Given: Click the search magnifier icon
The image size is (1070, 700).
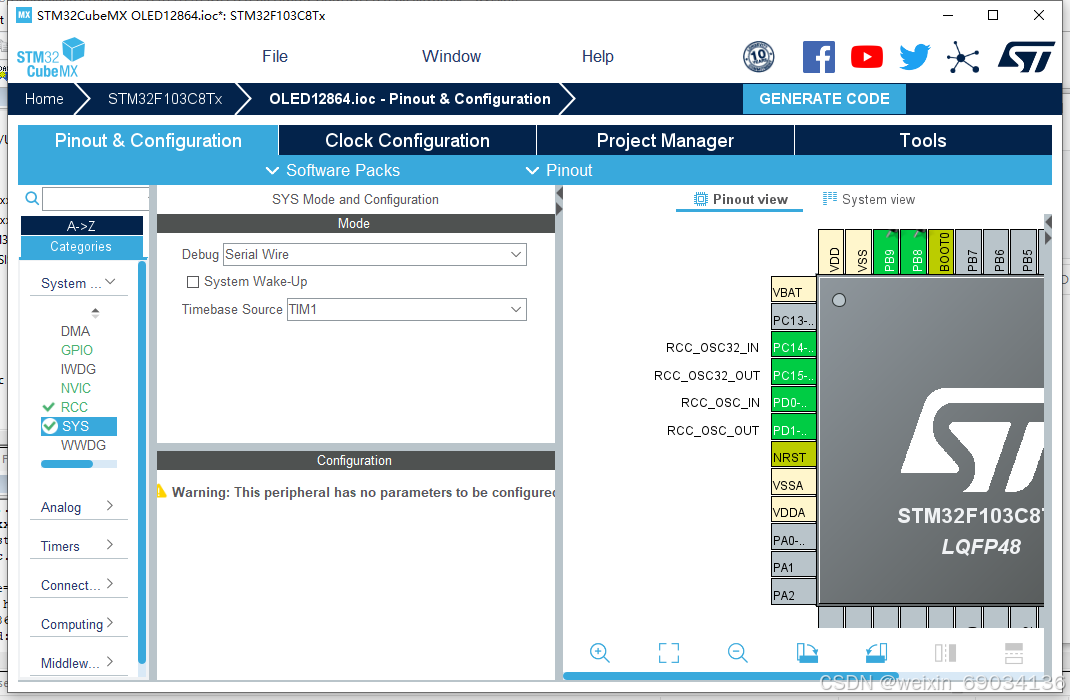Looking at the screenshot, I should [32, 199].
